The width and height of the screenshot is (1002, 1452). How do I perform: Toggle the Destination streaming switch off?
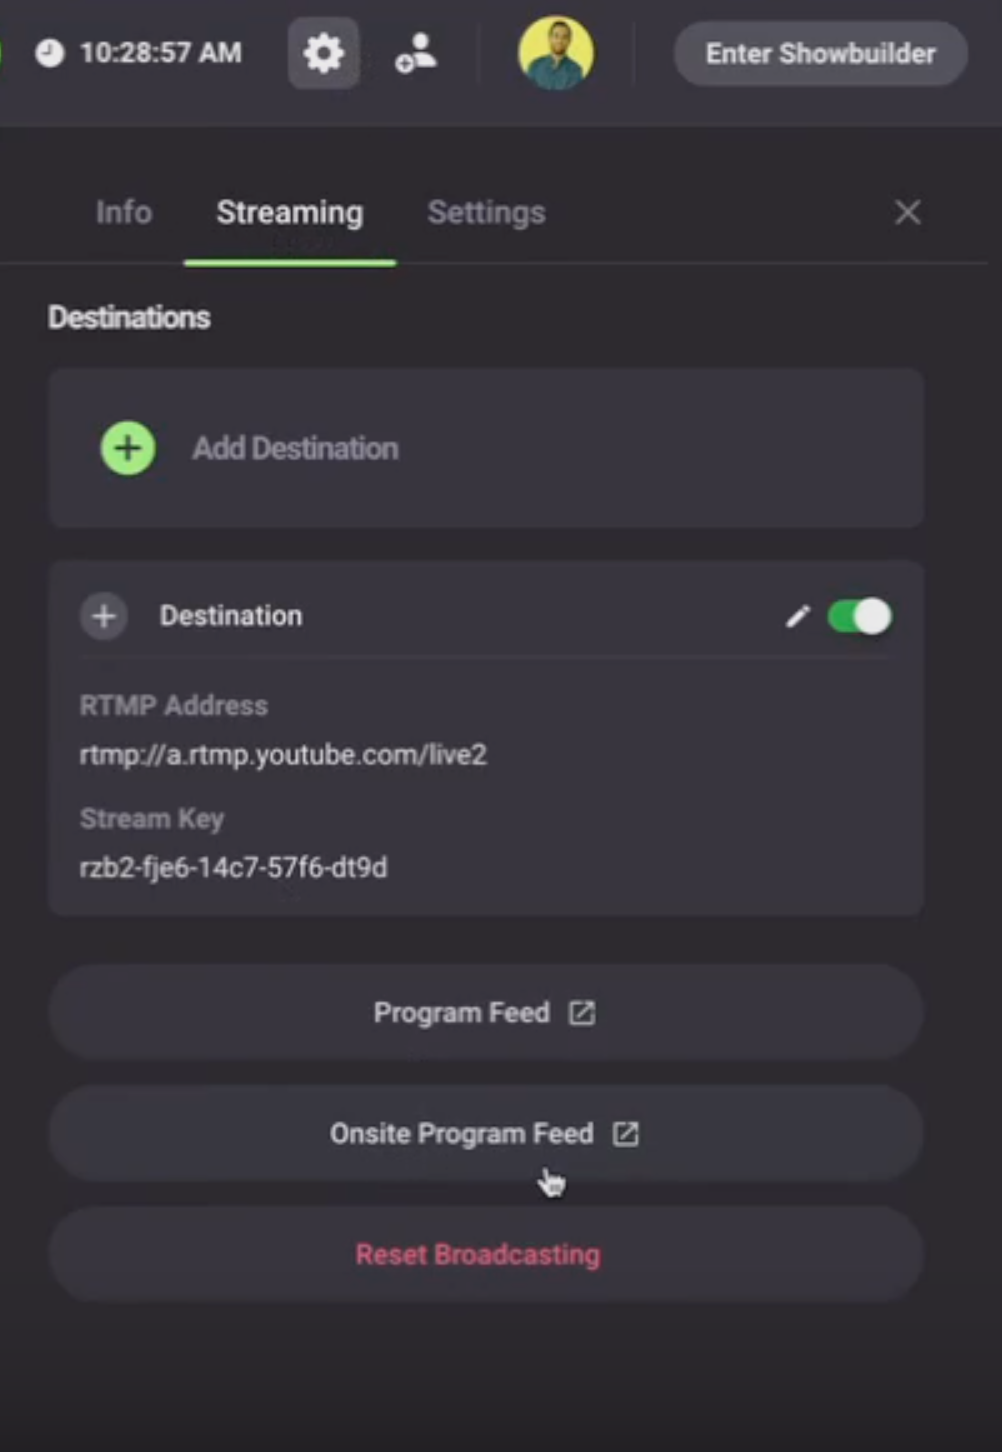859,616
